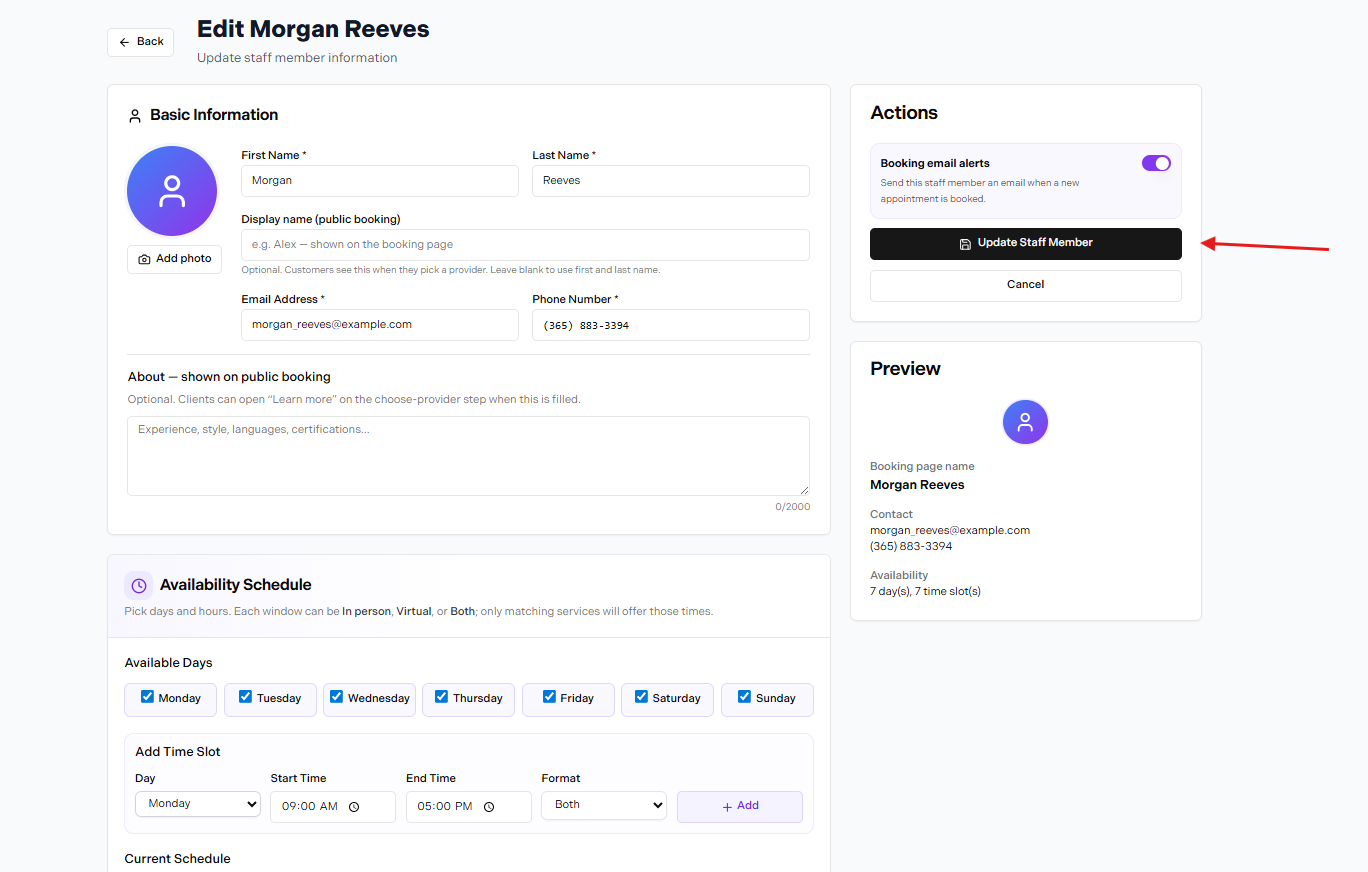Go back using the Back button
The image size is (1368, 872).
pyautogui.click(x=140, y=42)
